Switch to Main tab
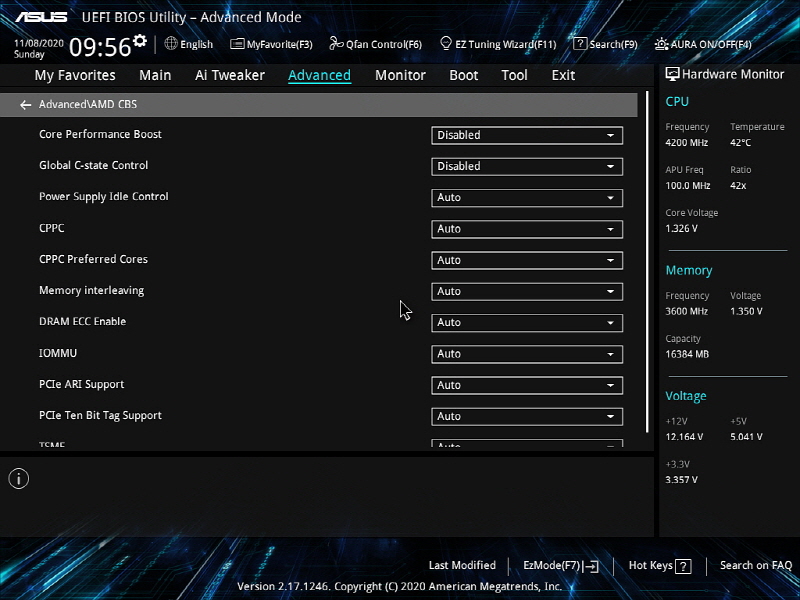Image resolution: width=800 pixels, height=600 pixels. pos(155,75)
